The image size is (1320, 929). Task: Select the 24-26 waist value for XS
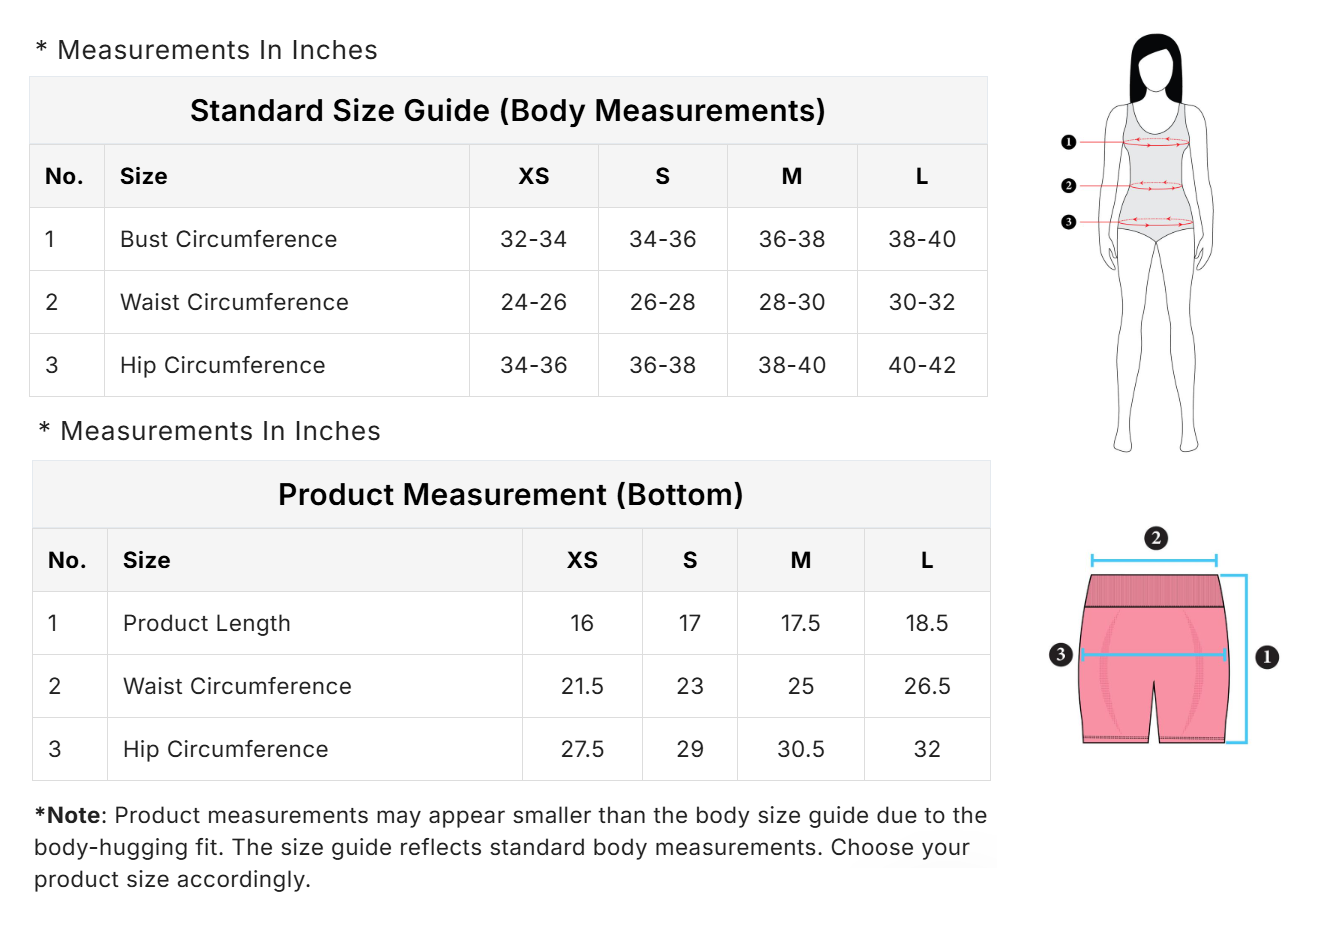click(534, 303)
